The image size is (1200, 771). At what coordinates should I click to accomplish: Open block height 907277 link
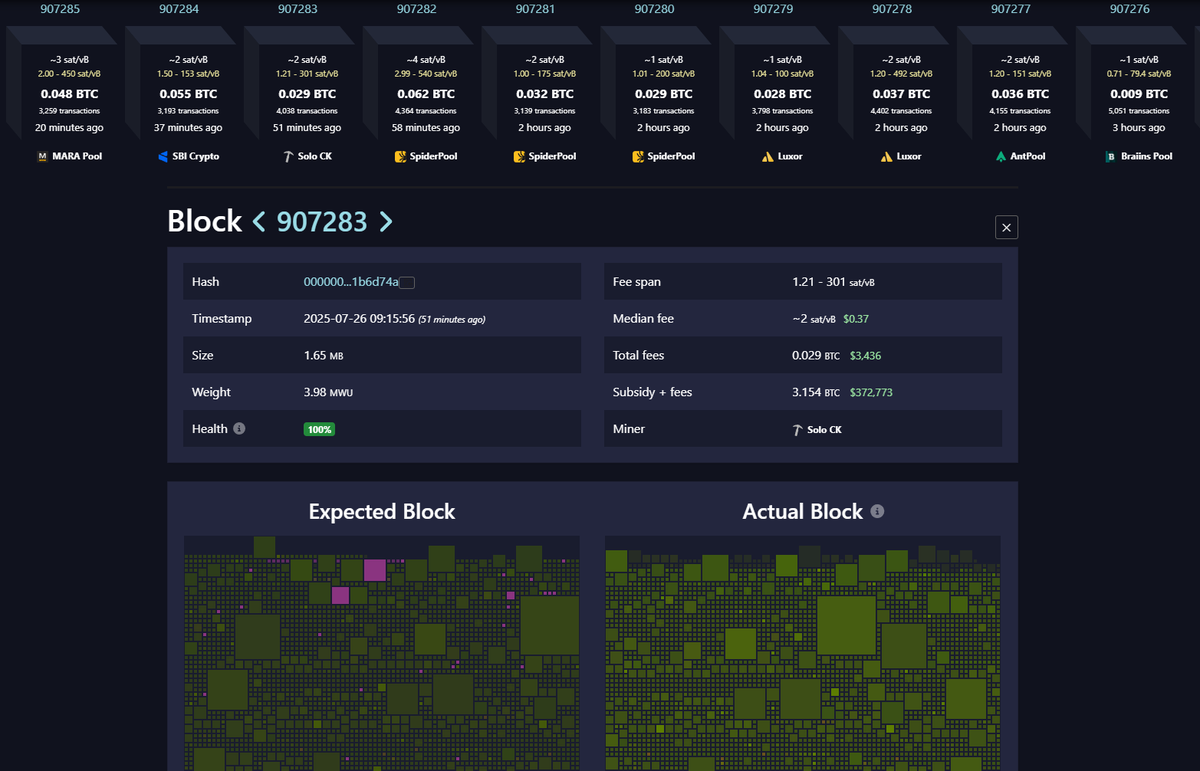(1011, 9)
